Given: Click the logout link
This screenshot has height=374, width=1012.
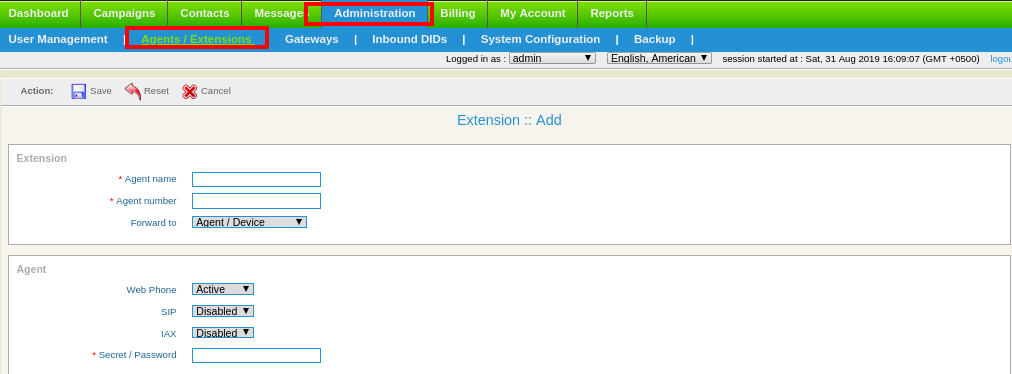Looking at the screenshot, I should (x=1001, y=59).
